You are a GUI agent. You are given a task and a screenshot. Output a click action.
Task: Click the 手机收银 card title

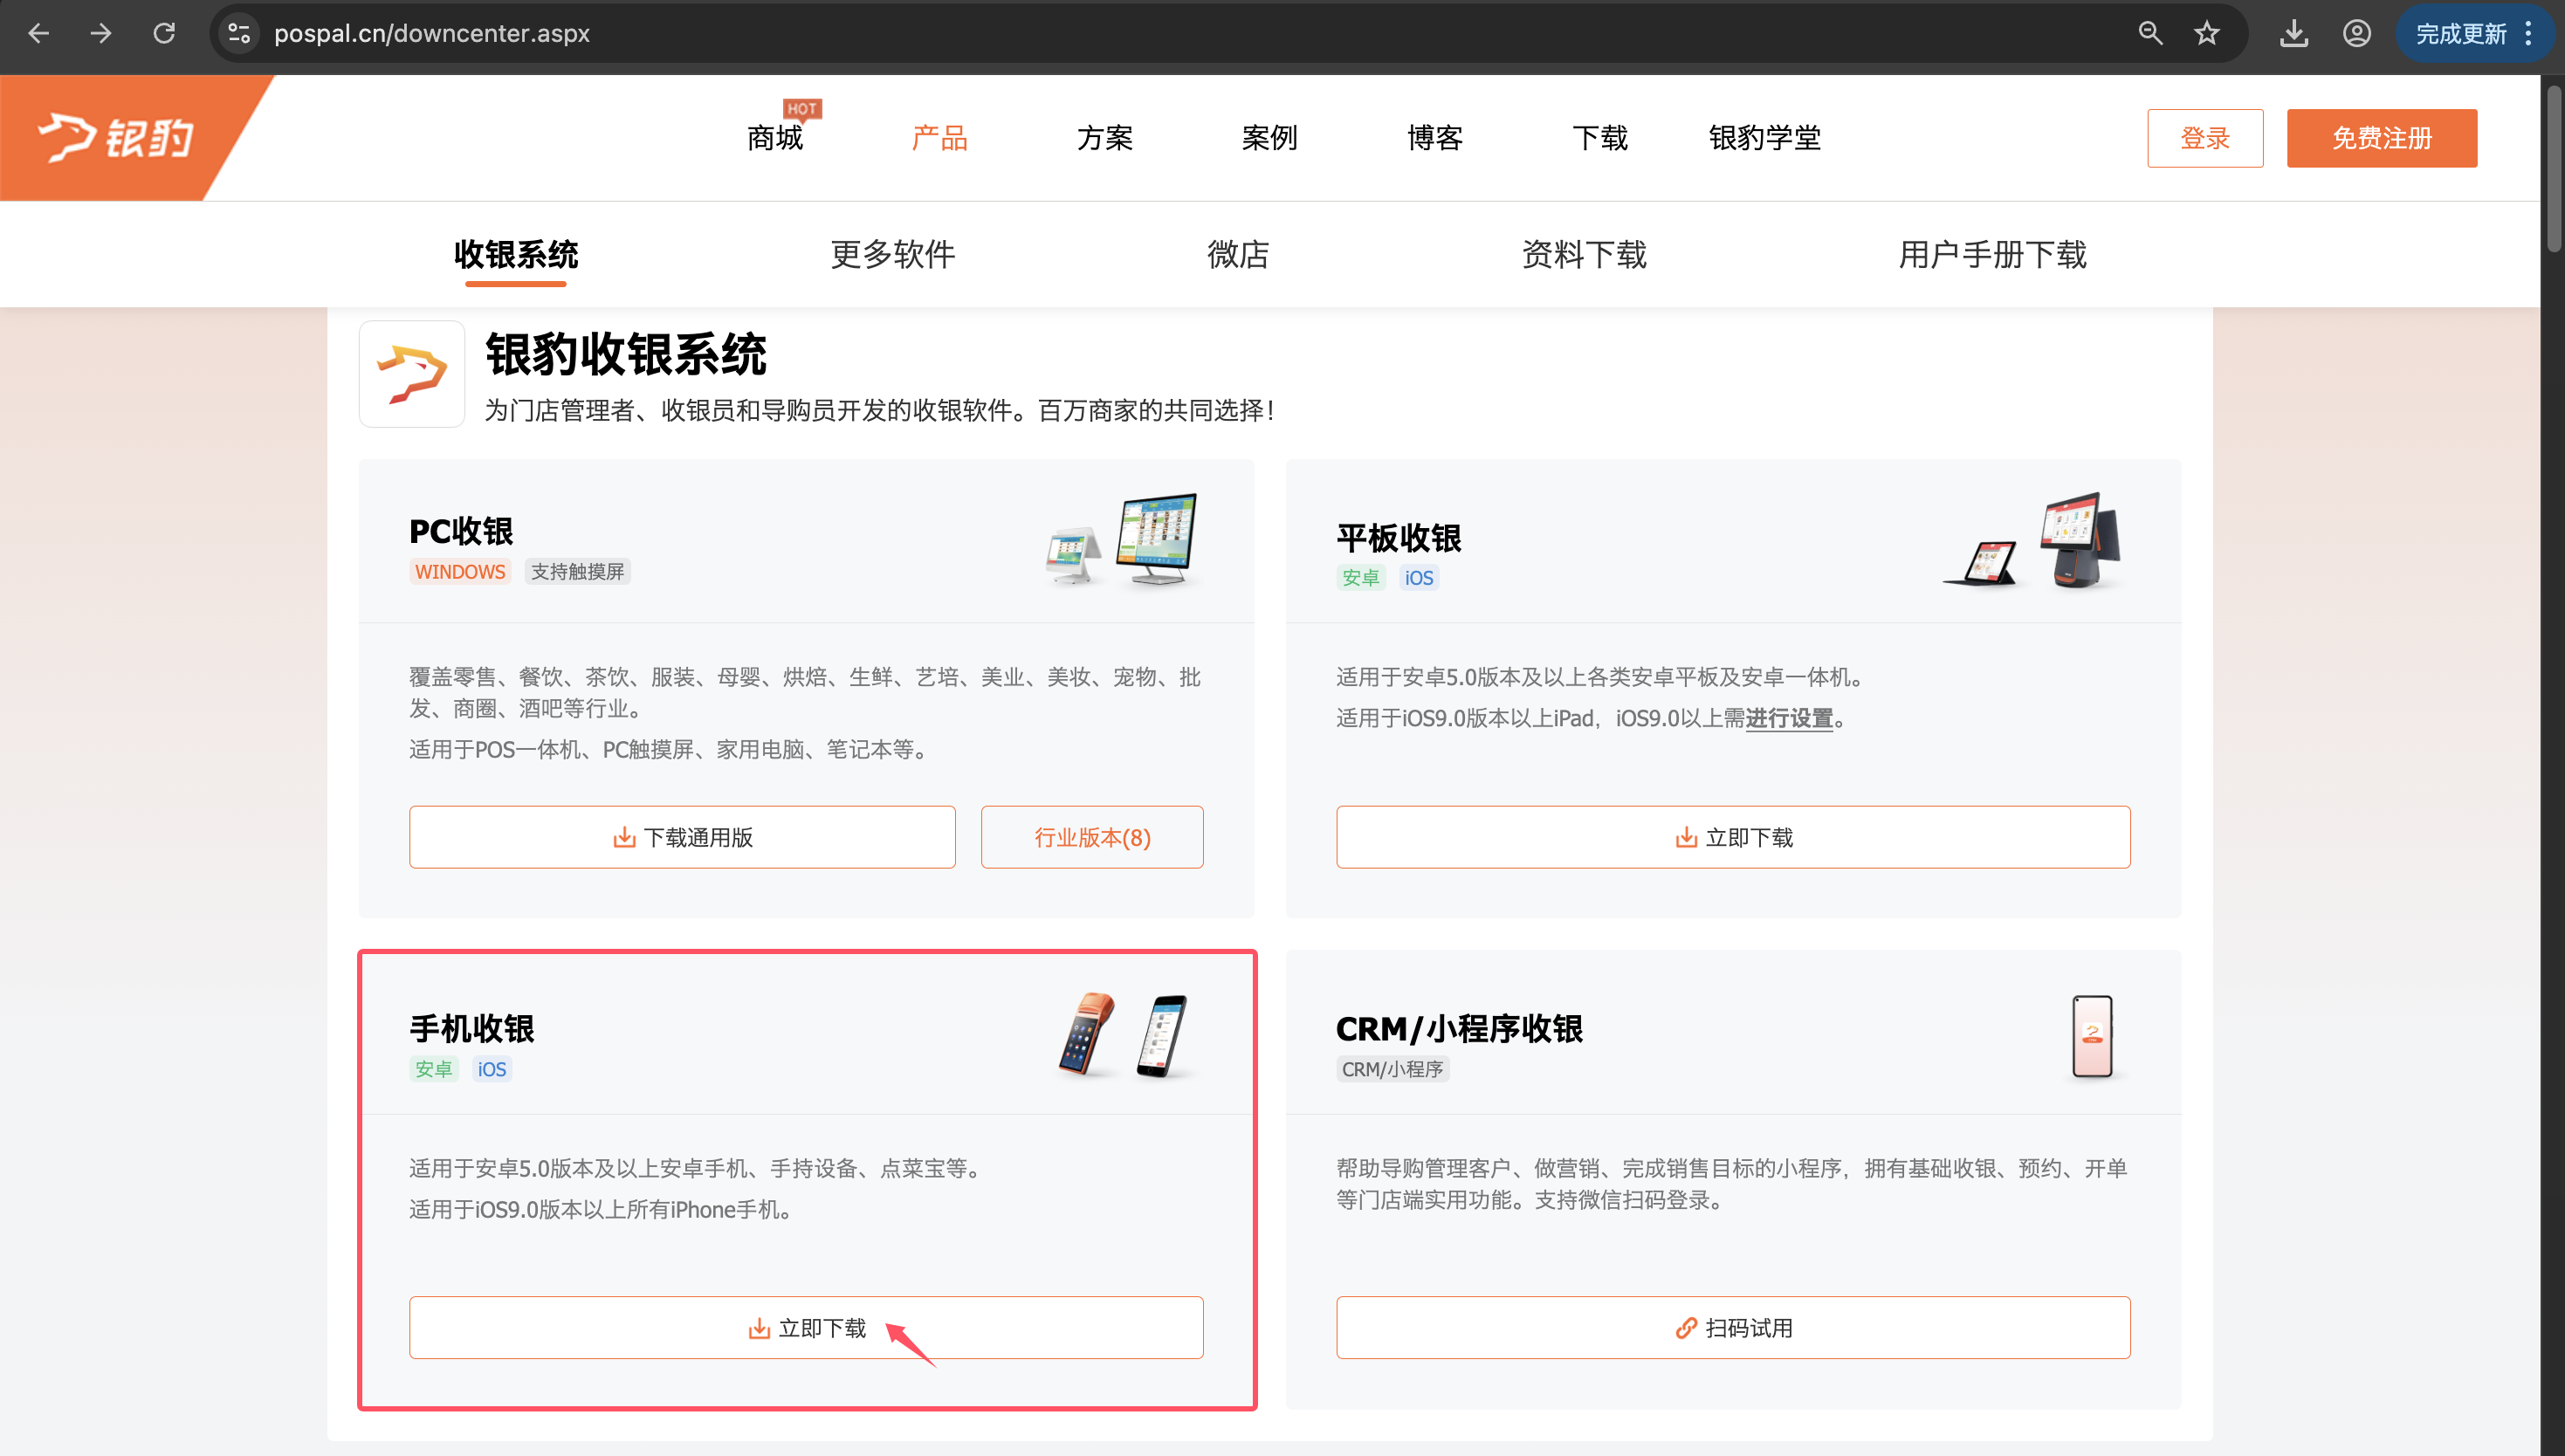472,1028
